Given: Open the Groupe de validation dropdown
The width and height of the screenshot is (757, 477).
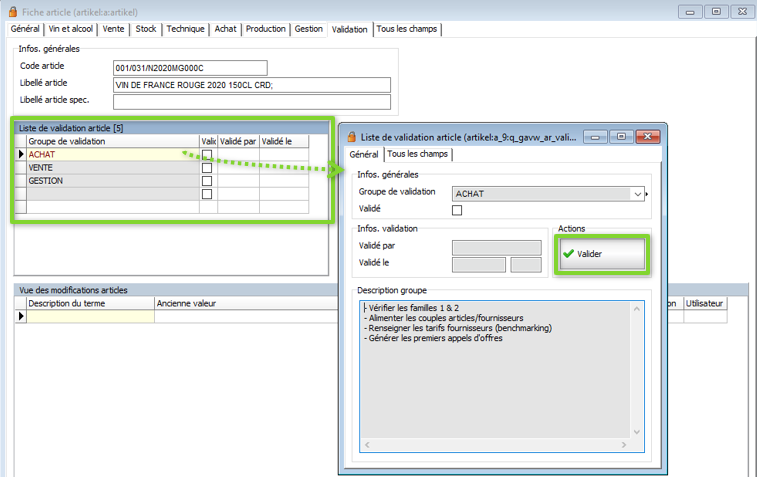Looking at the screenshot, I should (x=637, y=194).
